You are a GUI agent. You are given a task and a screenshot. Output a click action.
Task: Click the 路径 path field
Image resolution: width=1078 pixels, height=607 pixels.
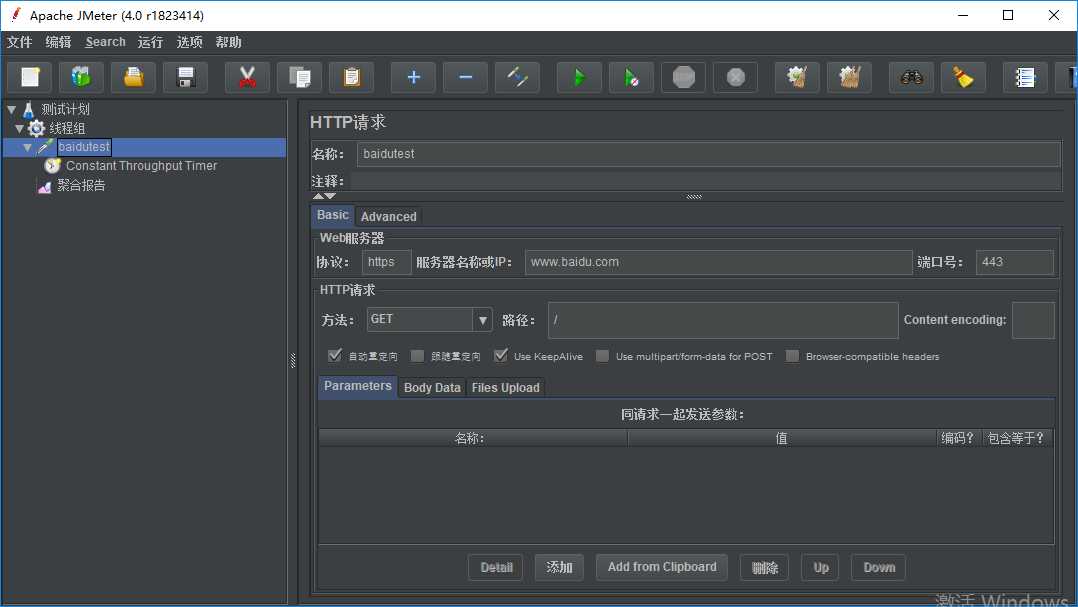point(723,320)
